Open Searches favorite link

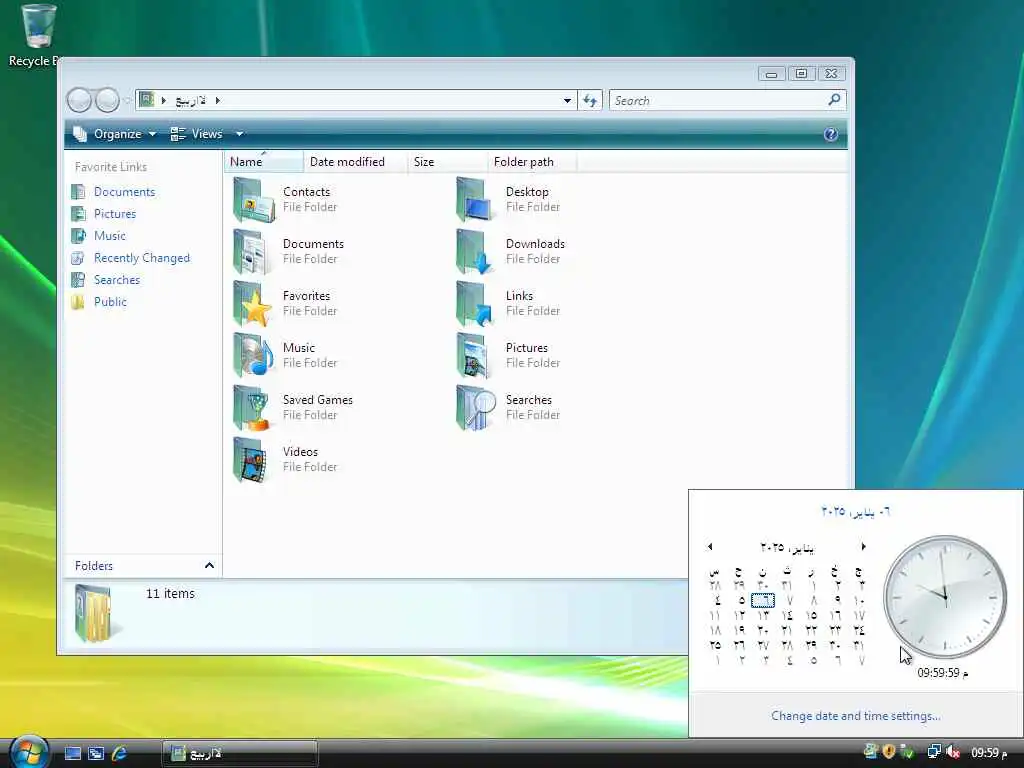[117, 280]
